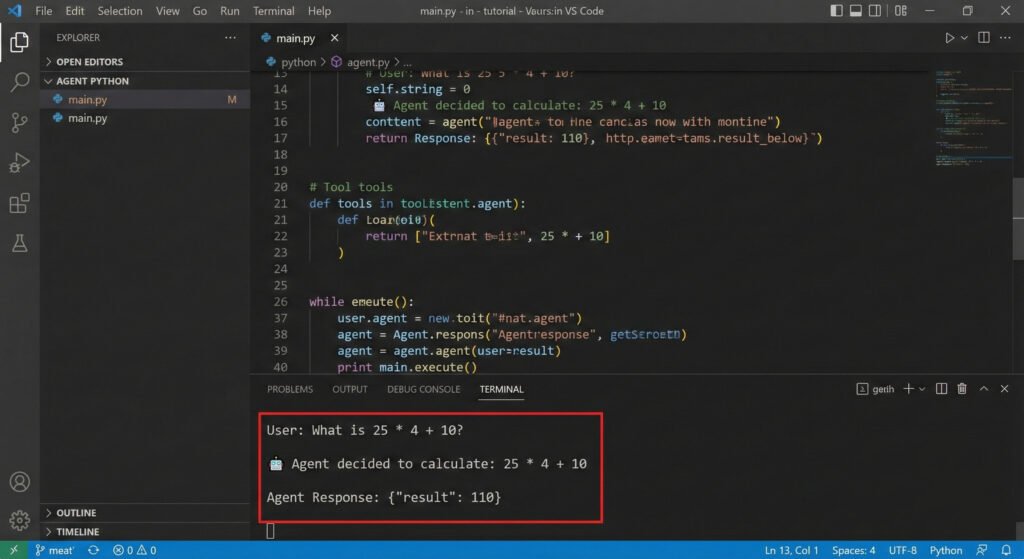Toggle the notifications bell in status bar

pyautogui.click(x=1006, y=550)
